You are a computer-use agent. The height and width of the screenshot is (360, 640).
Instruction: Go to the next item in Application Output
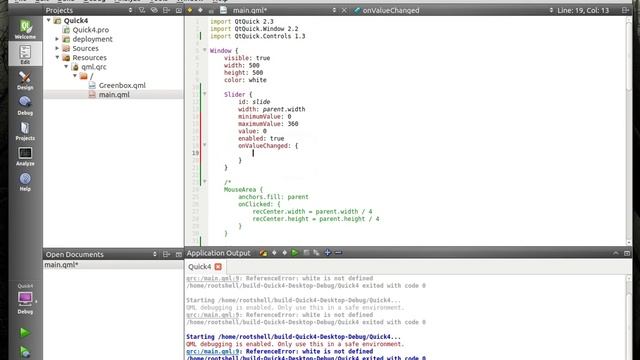click(x=284, y=253)
